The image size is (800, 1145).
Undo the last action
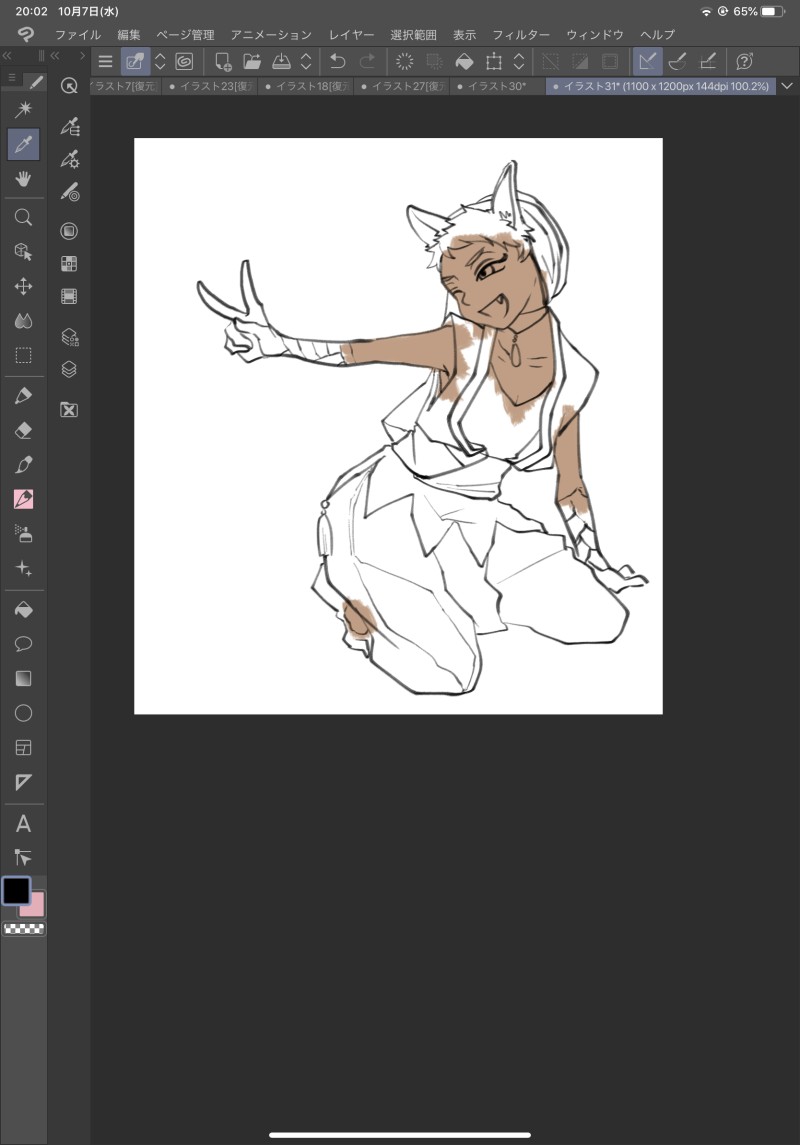337,61
